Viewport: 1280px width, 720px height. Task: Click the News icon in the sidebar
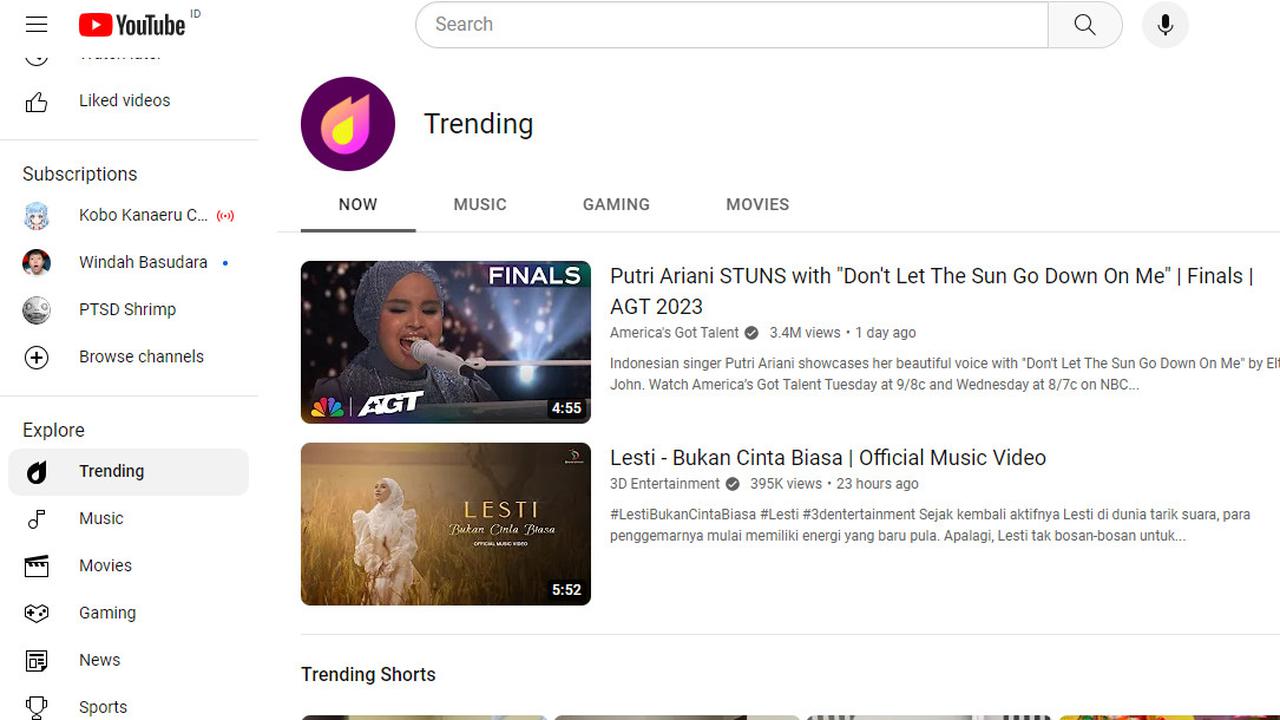[36, 660]
